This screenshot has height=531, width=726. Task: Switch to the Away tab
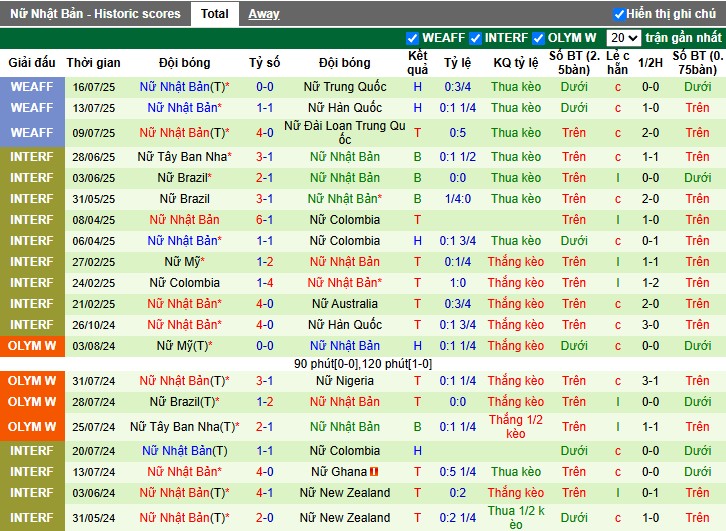point(264,14)
